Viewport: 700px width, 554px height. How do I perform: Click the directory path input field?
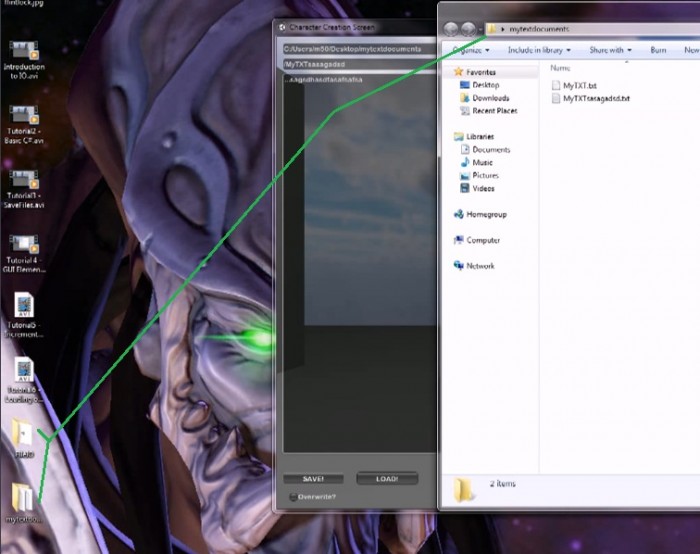[x=360, y=49]
